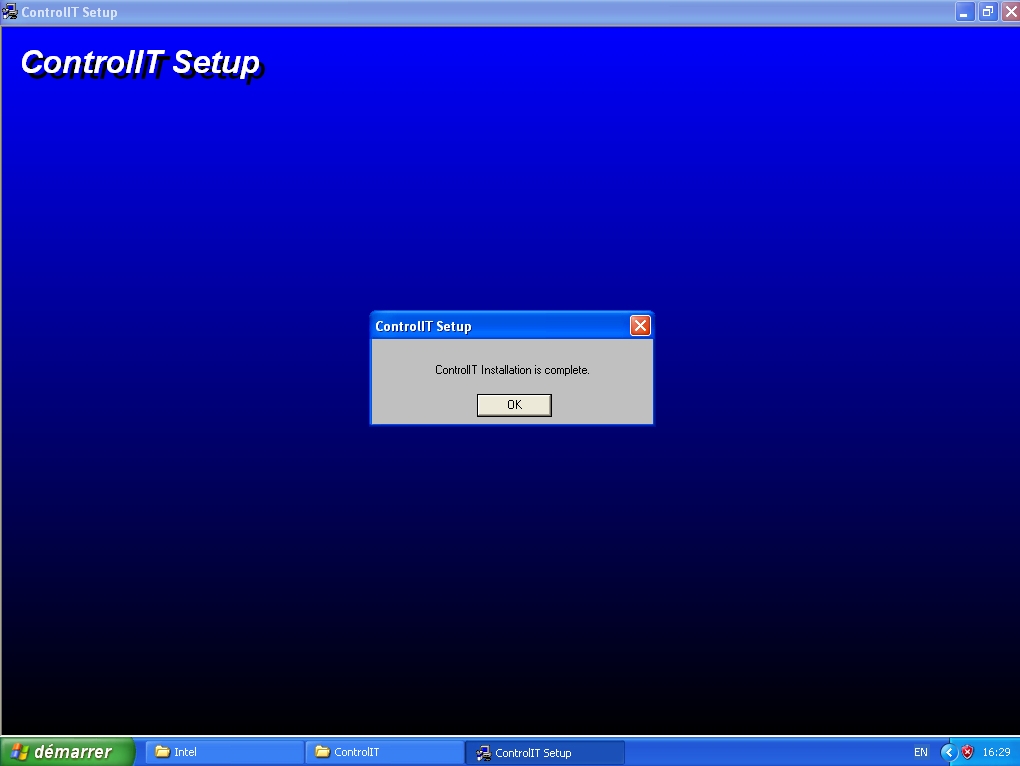Screen dimensions: 1020x766
Task: Click the 16:29 system clock
Action: pos(996,752)
